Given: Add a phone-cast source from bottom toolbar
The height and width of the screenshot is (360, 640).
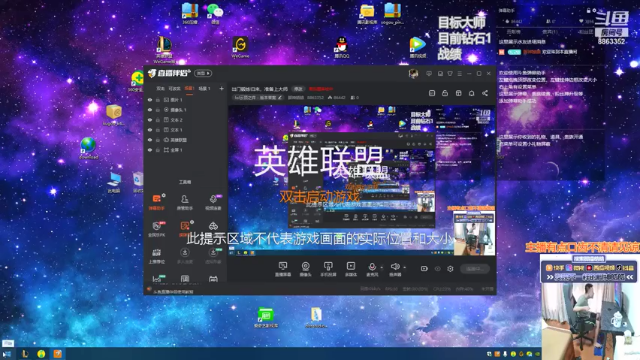Looking at the screenshot, I should tap(328, 269).
